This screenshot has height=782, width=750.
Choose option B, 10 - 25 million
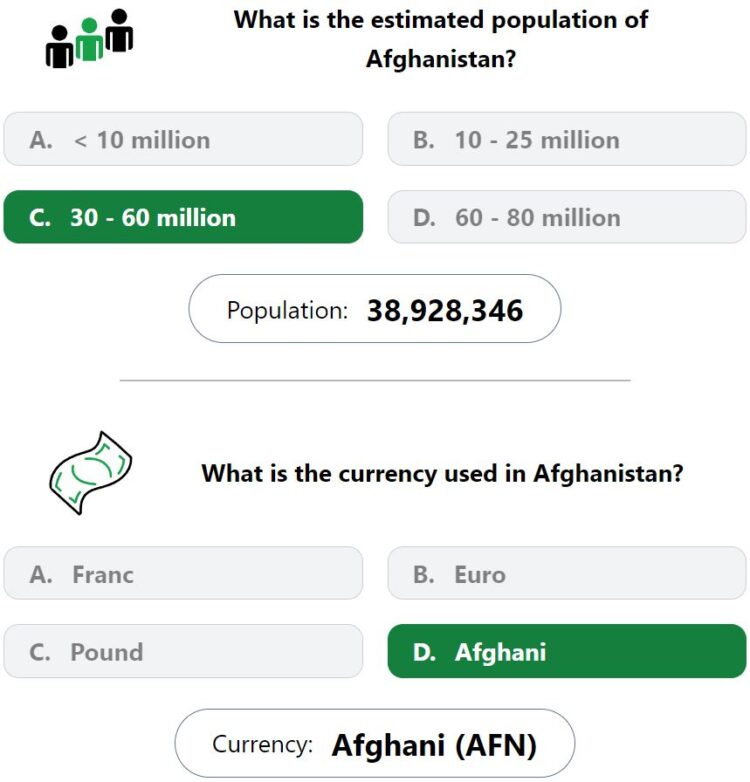coord(567,139)
